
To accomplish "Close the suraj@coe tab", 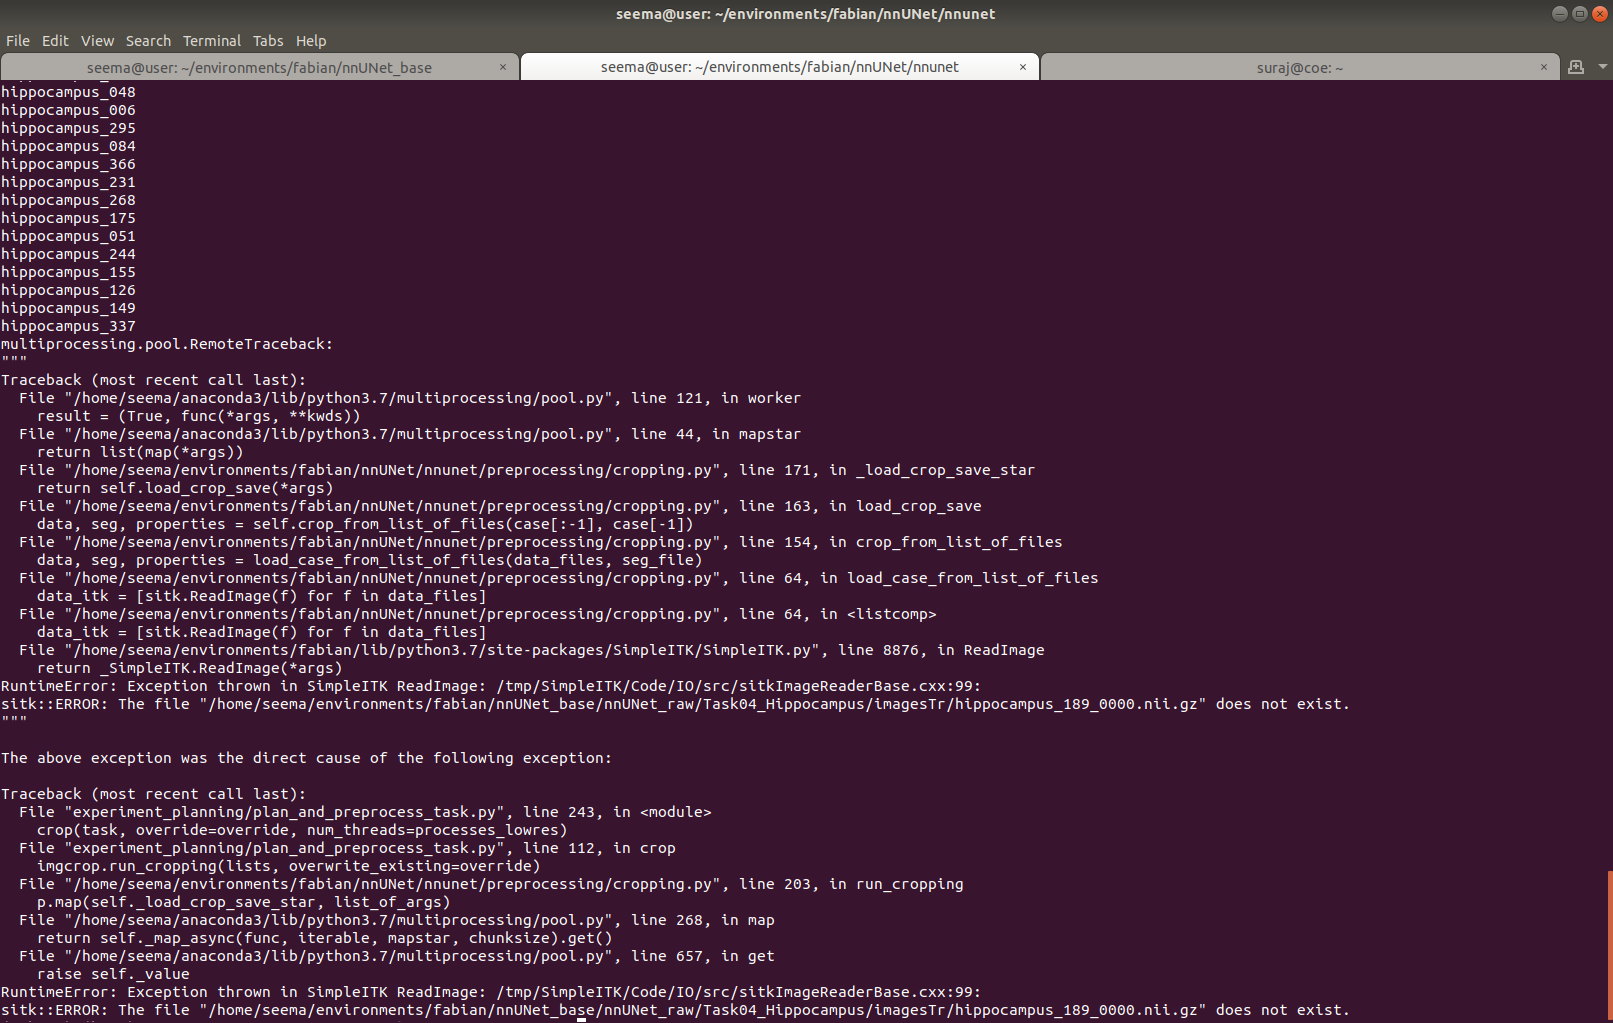I will pyautogui.click(x=1544, y=67).
